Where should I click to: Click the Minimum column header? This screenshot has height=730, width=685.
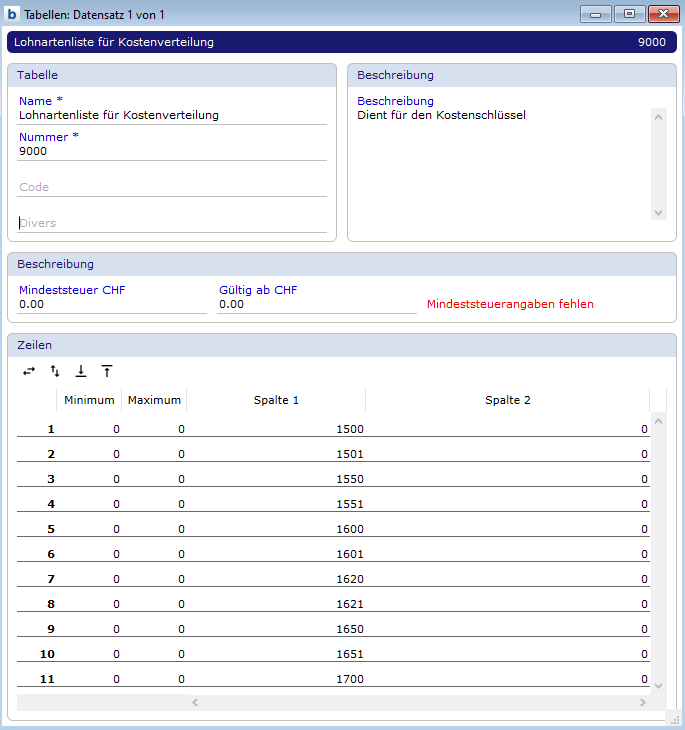coord(89,400)
